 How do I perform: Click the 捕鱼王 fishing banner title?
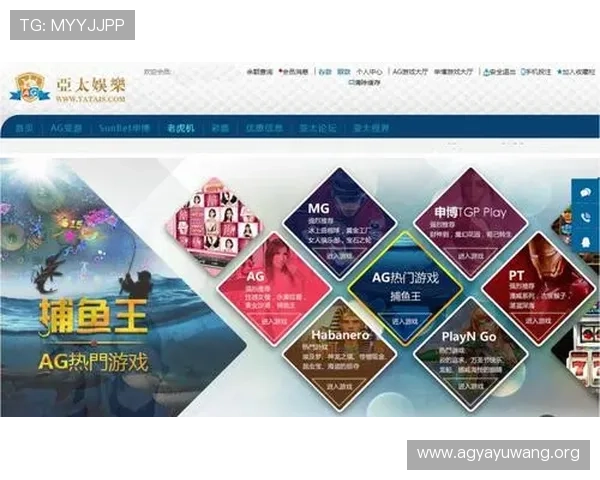click(93, 317)
